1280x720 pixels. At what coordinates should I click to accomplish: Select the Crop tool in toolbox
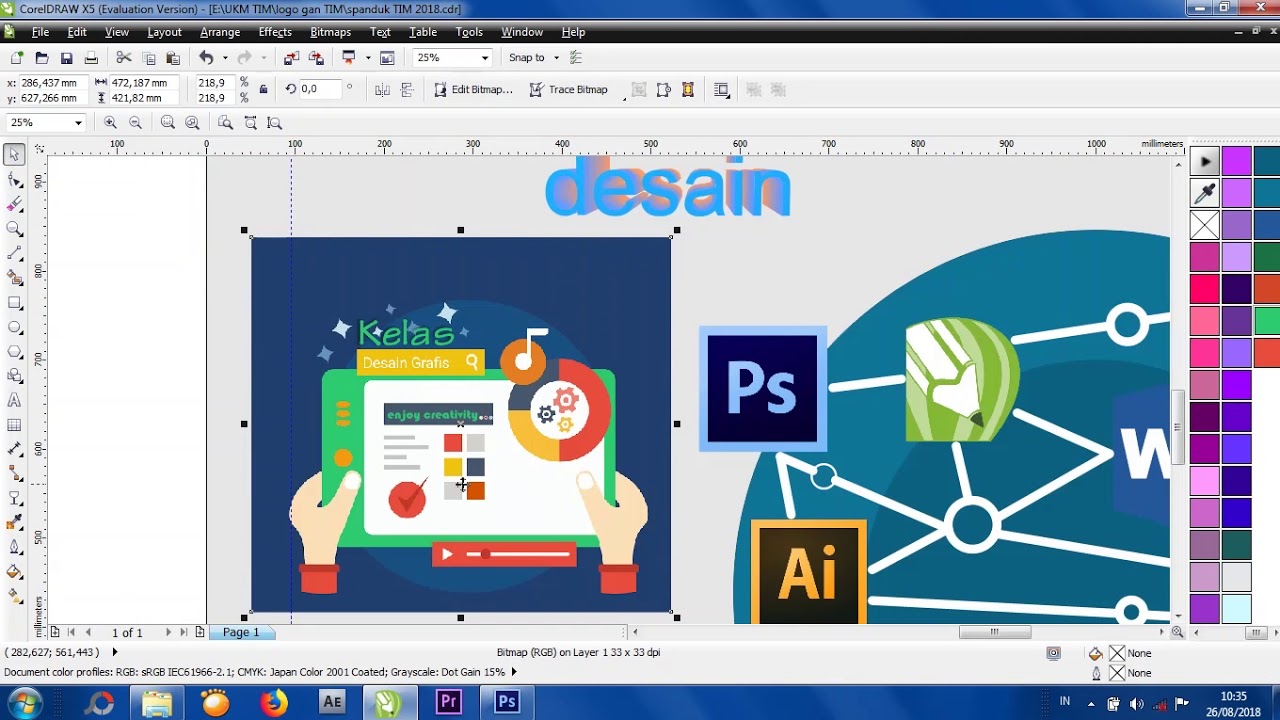14,204
